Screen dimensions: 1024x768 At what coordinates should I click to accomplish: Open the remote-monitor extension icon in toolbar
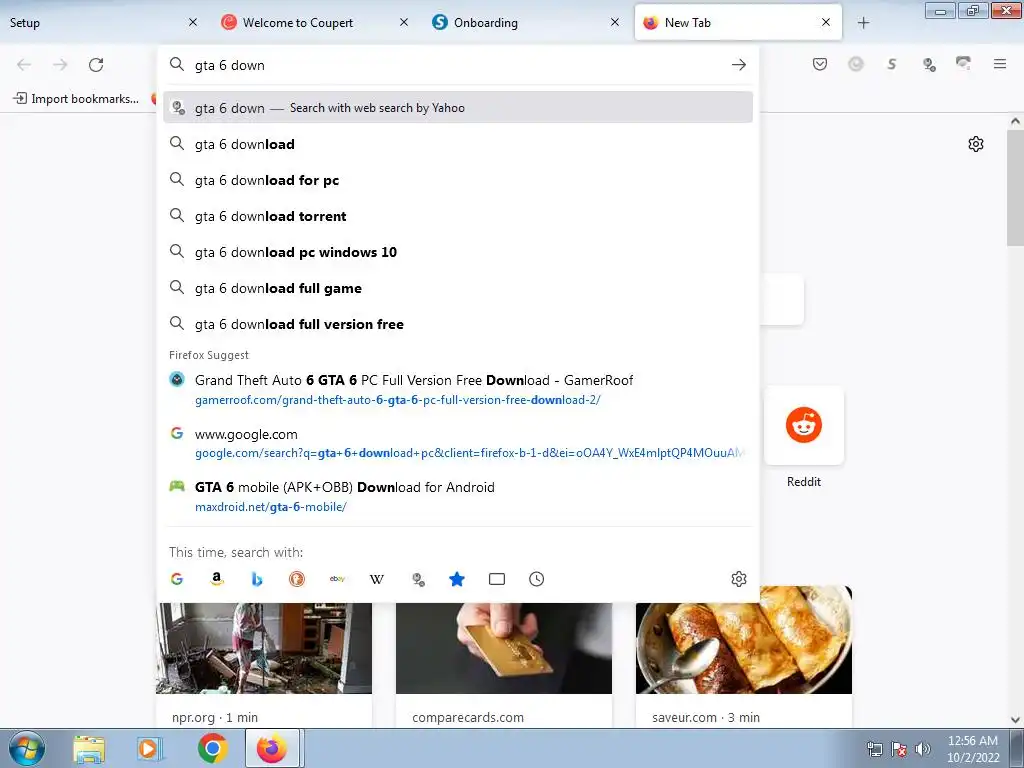pyautogui.click(x=963, y=63)
